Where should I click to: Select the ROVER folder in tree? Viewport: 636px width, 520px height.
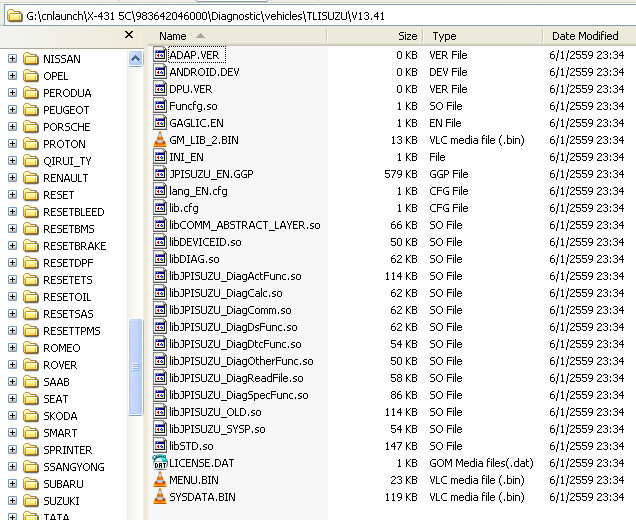[60, 365]
